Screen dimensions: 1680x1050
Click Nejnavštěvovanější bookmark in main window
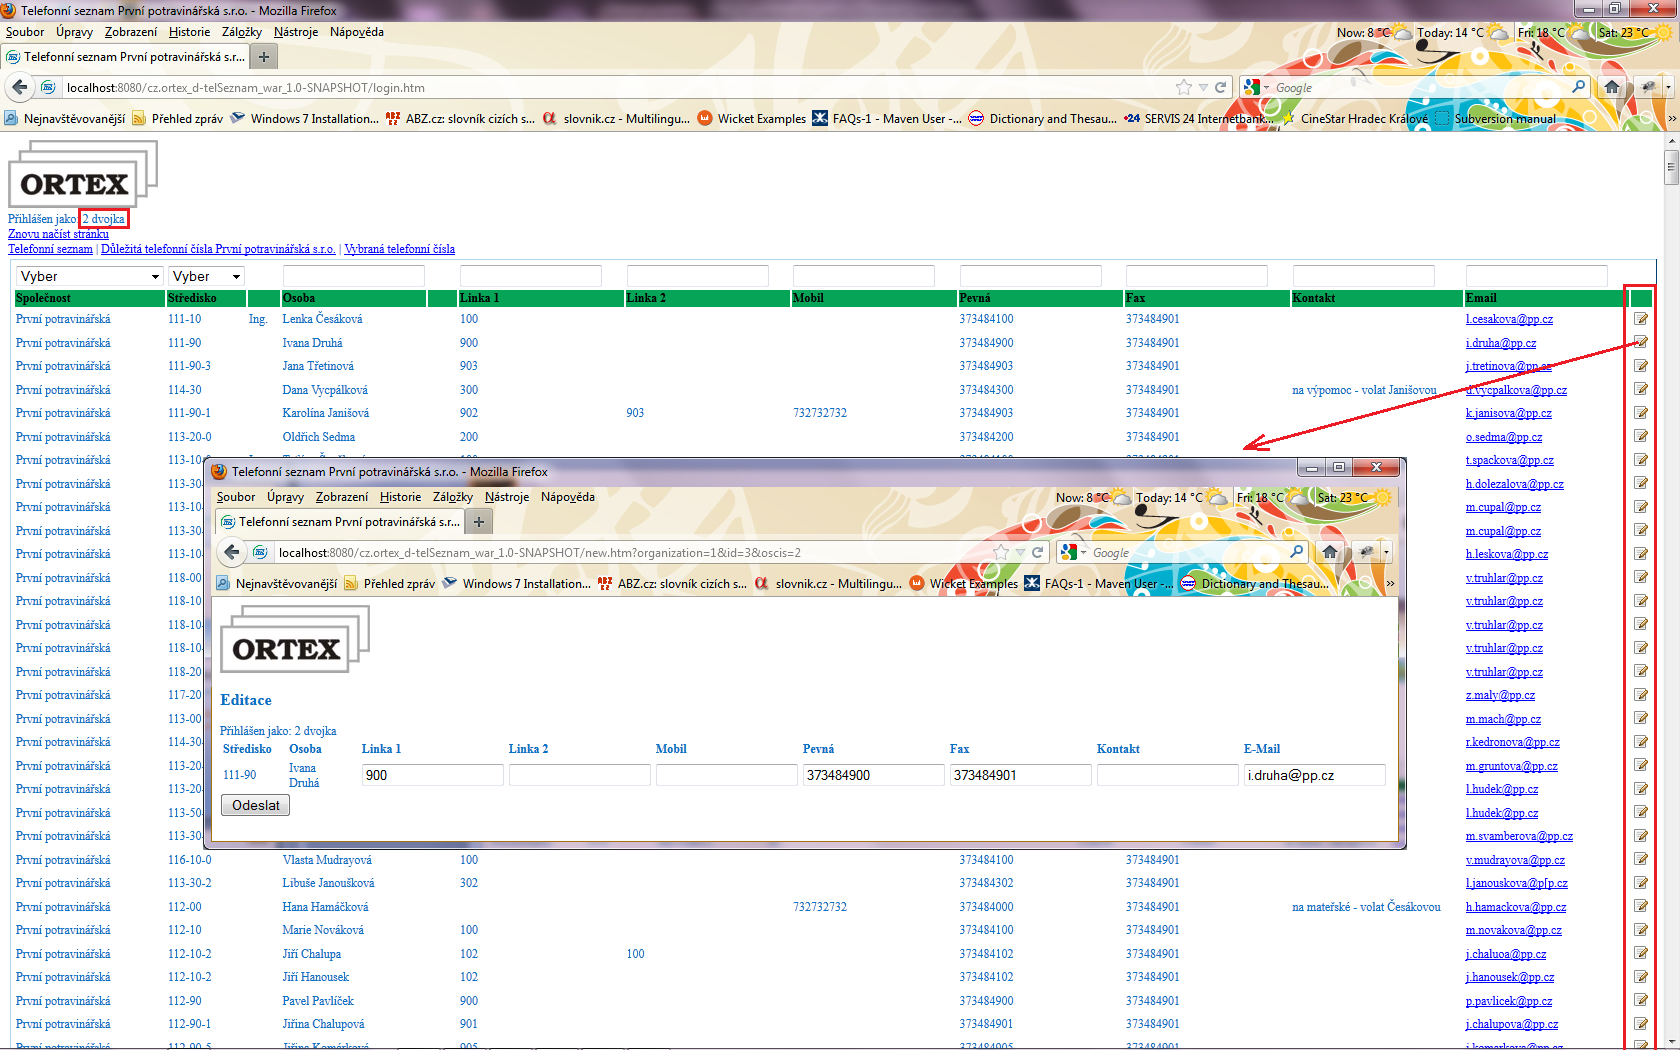tap(65, 119)
